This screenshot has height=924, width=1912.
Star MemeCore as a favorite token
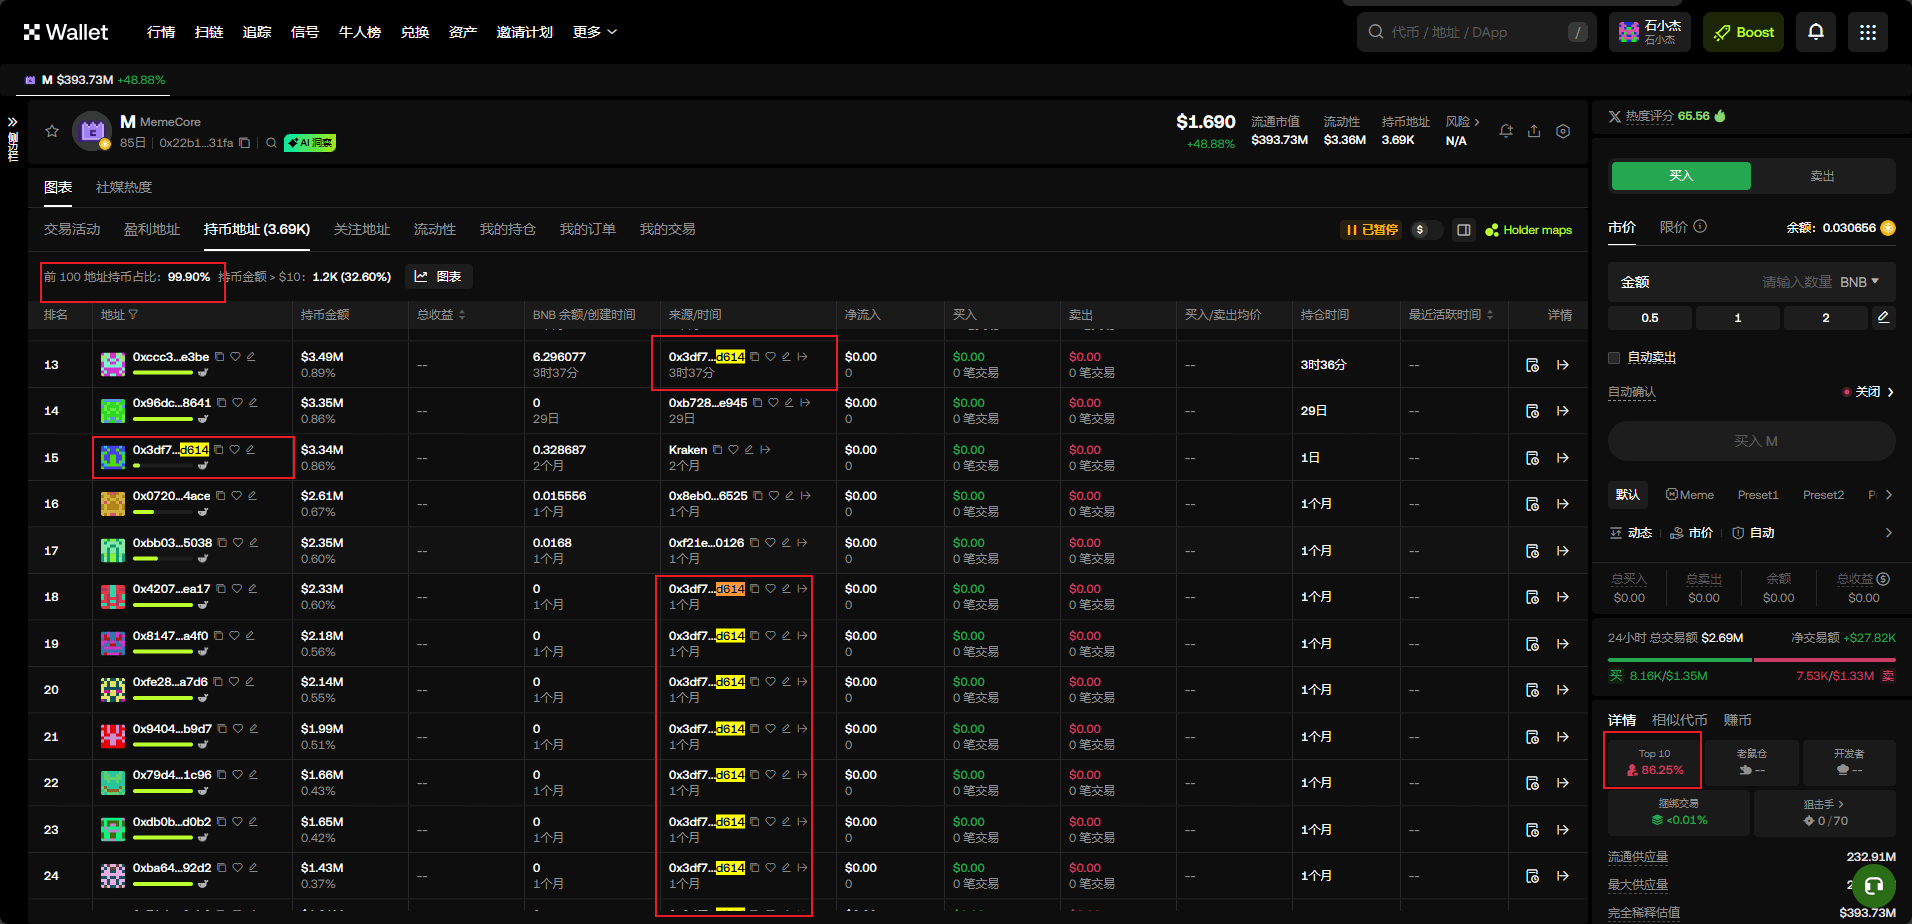[52, 131]
